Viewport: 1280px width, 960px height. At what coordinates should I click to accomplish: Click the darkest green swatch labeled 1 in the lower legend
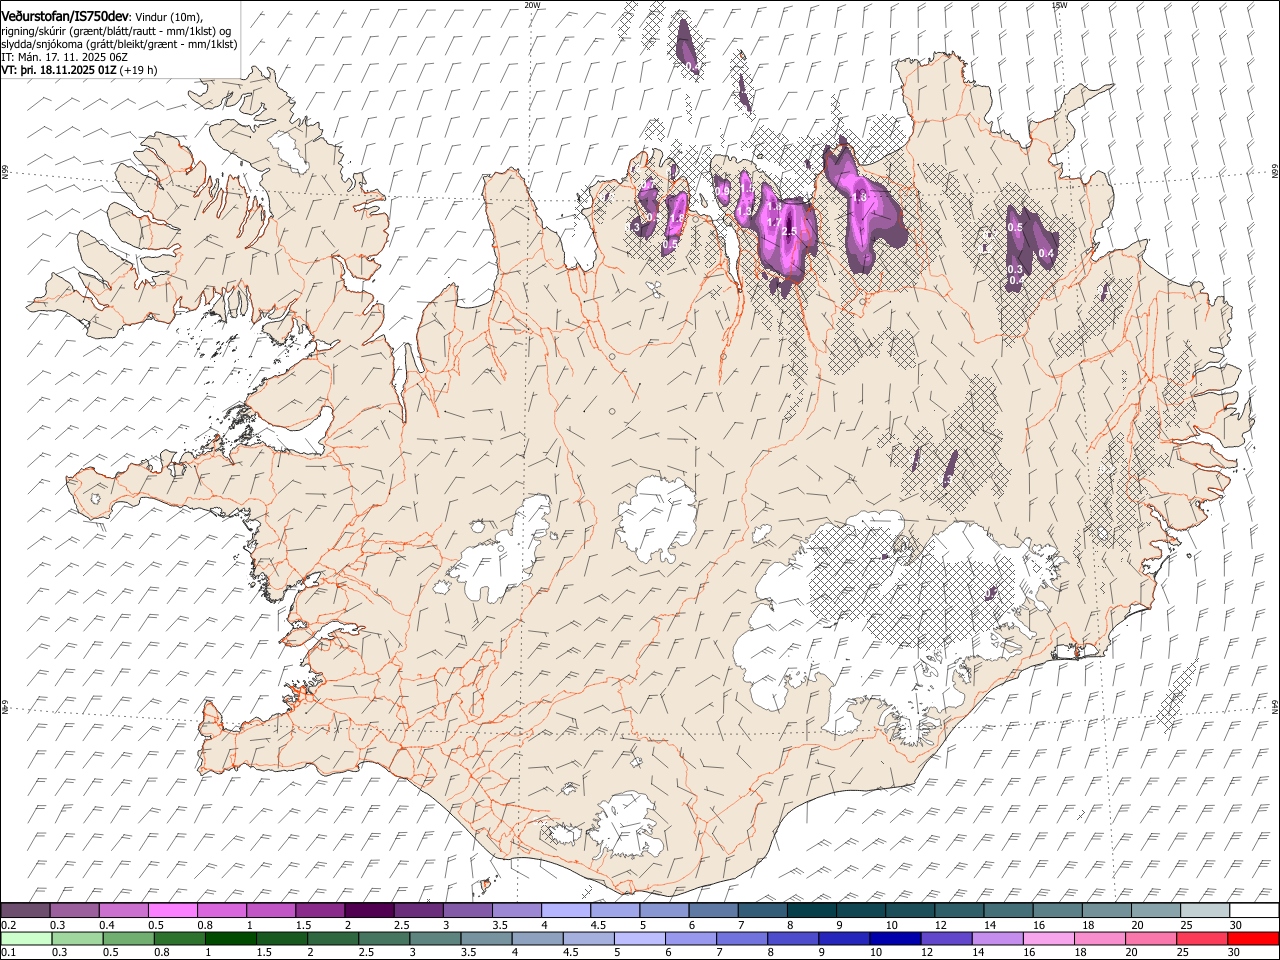pos(230,938)
